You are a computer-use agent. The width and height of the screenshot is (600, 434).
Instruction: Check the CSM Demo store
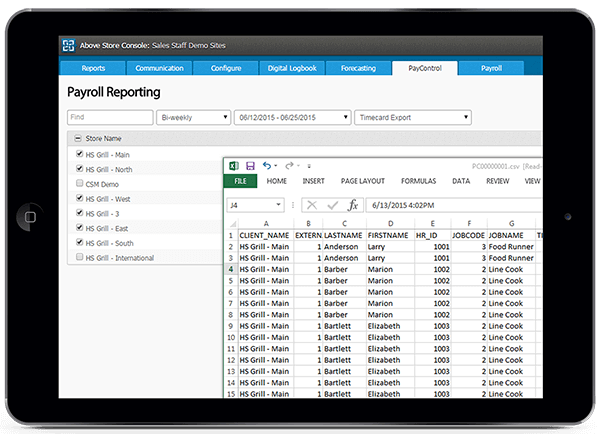pos(79,183)
